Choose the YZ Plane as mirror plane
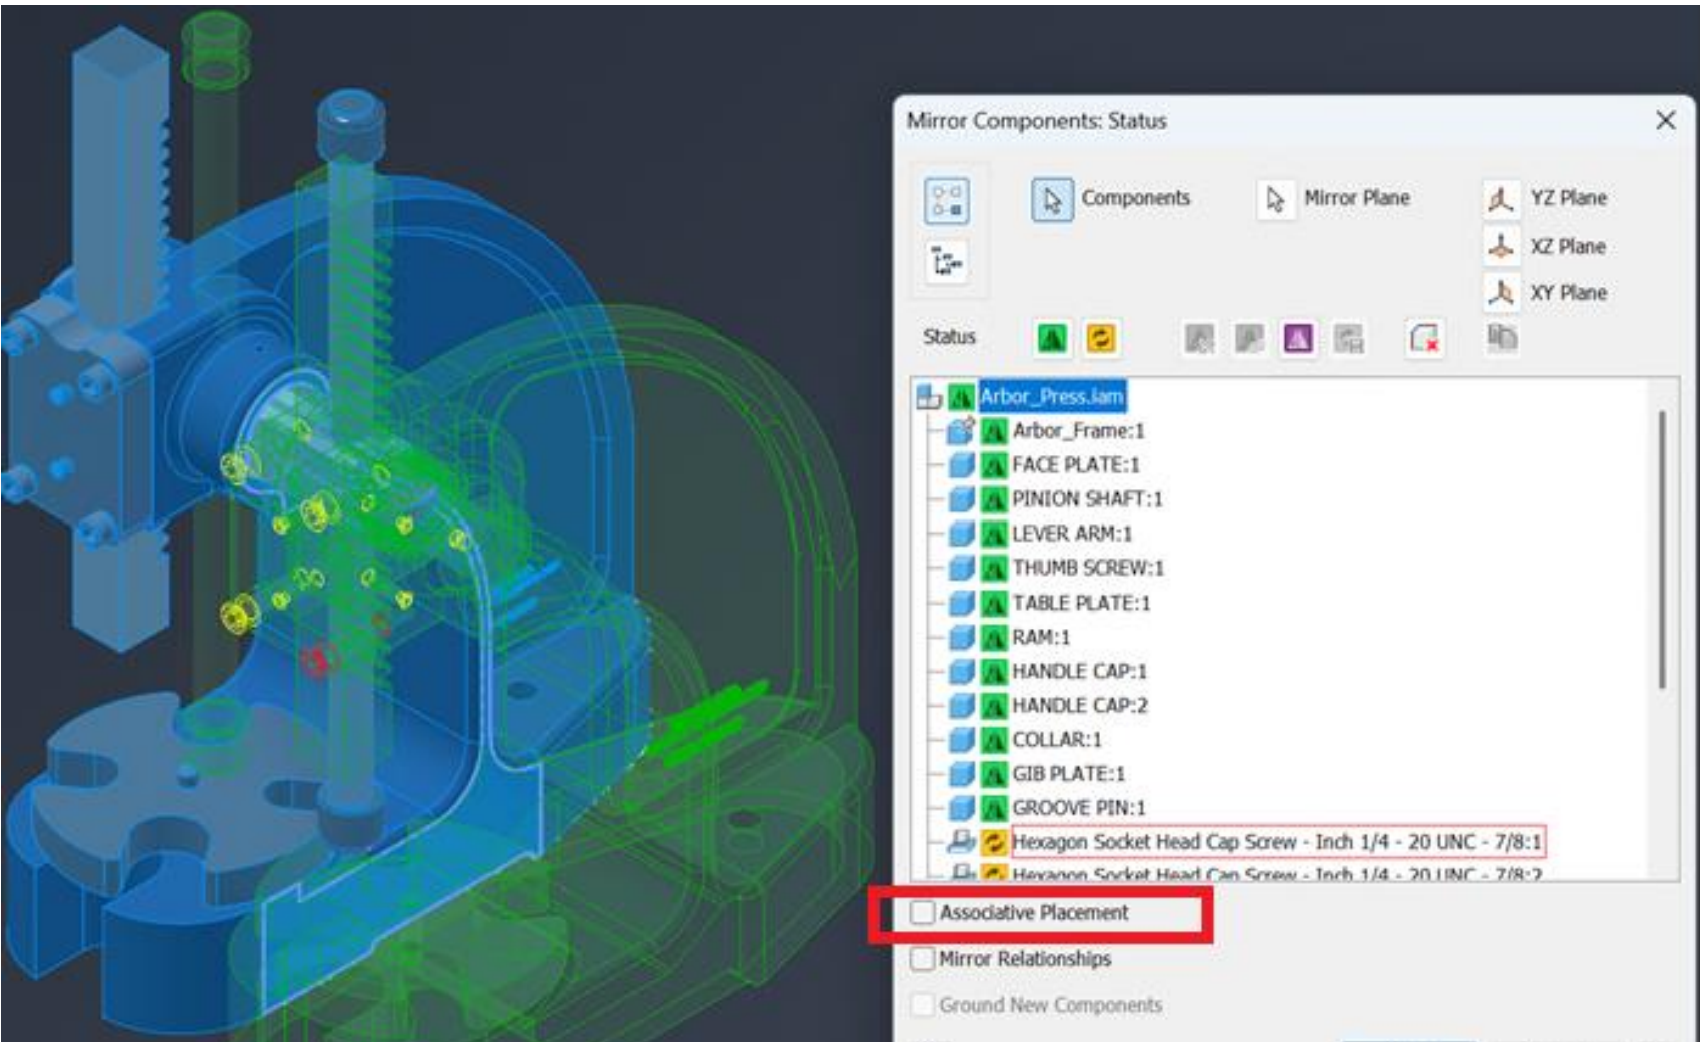The width and height of the screenshot is (1700, 1042). coord(1500,198)
